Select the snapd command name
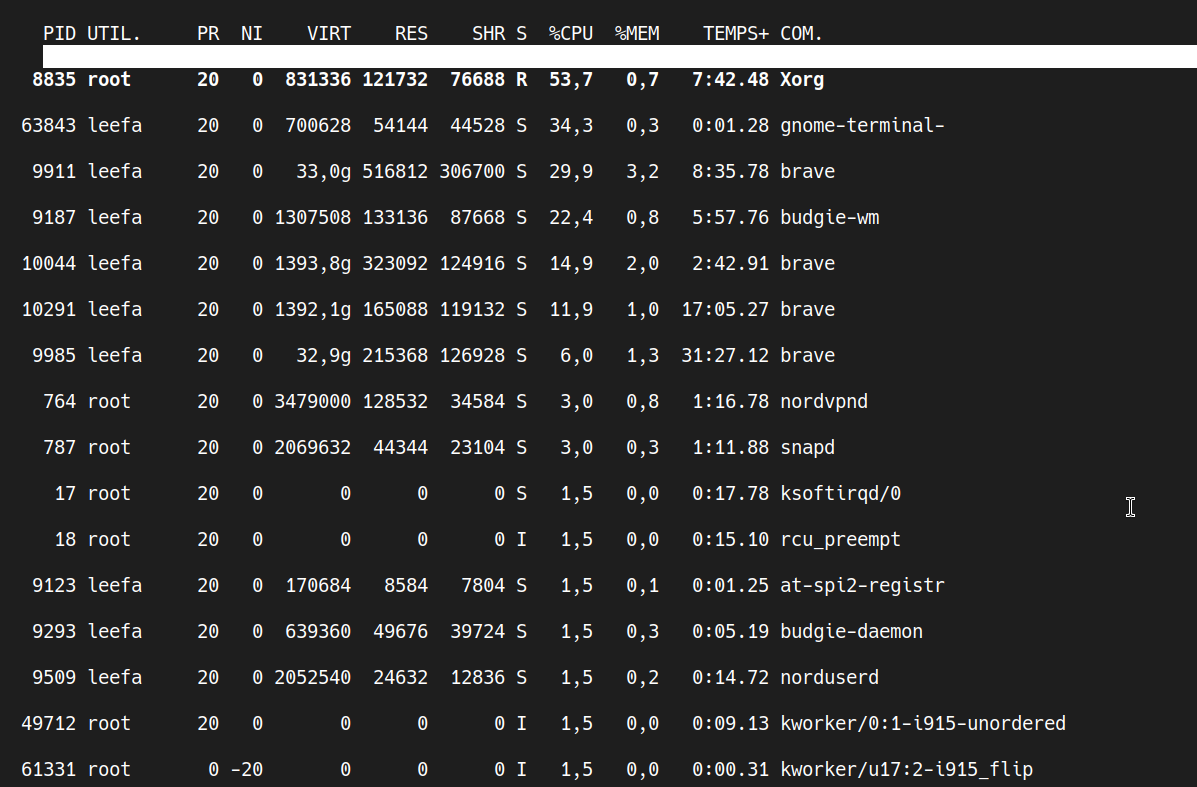Viewport: 1197px width, 787px height. point(807,447)
